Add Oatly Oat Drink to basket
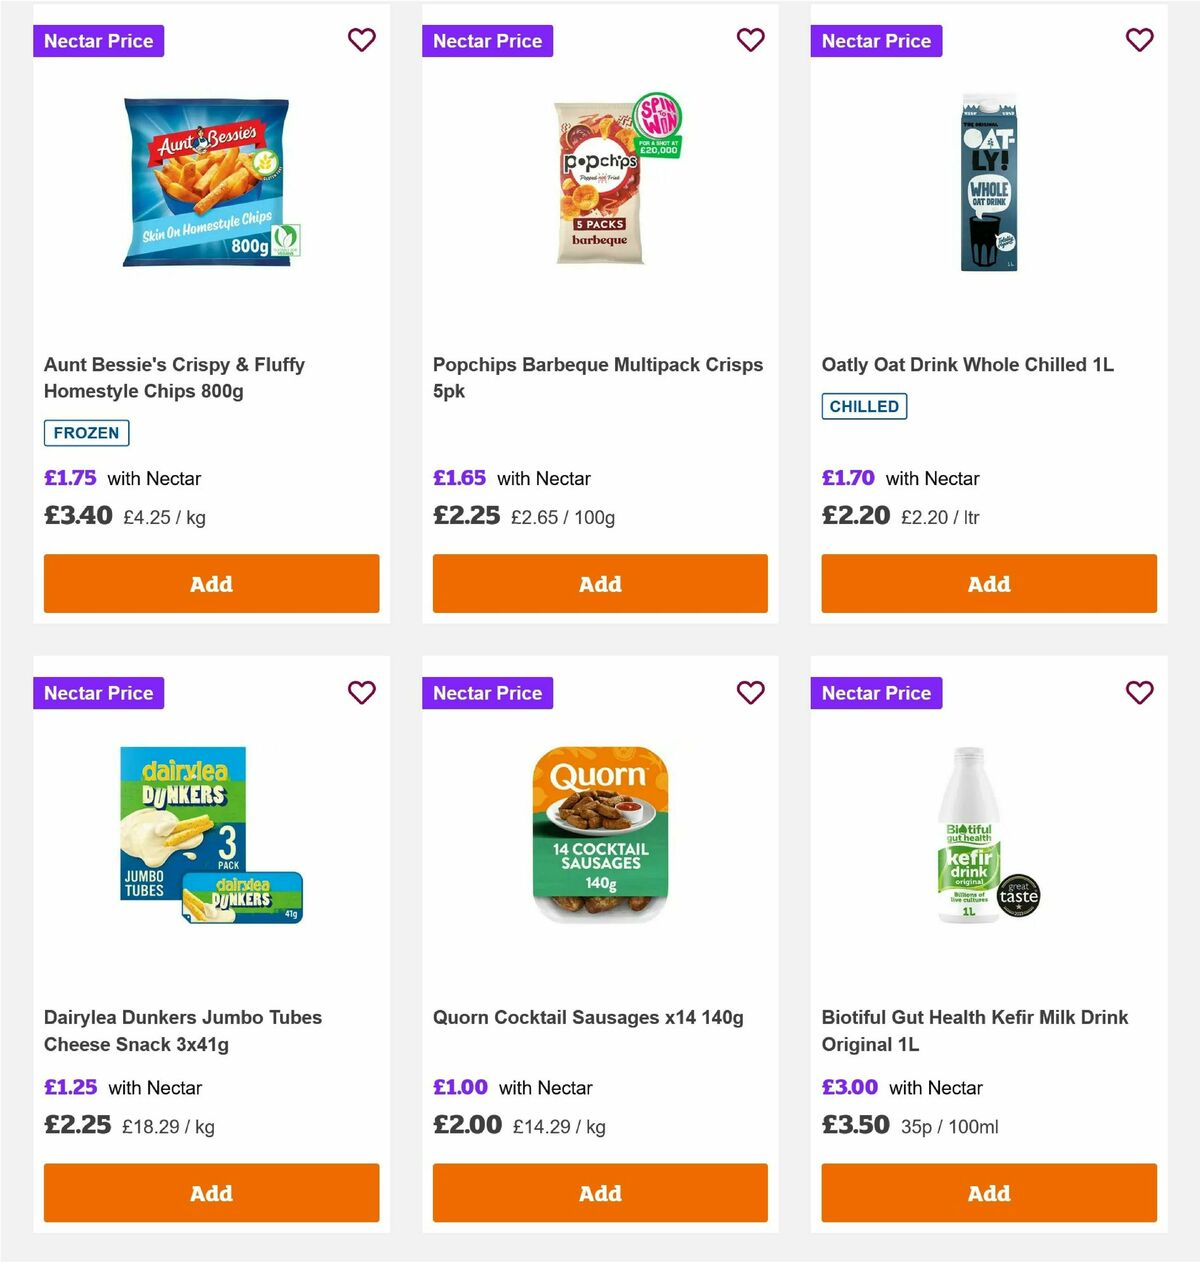The height and width of the screenshot is (1262, 1200). click(988, 583)
